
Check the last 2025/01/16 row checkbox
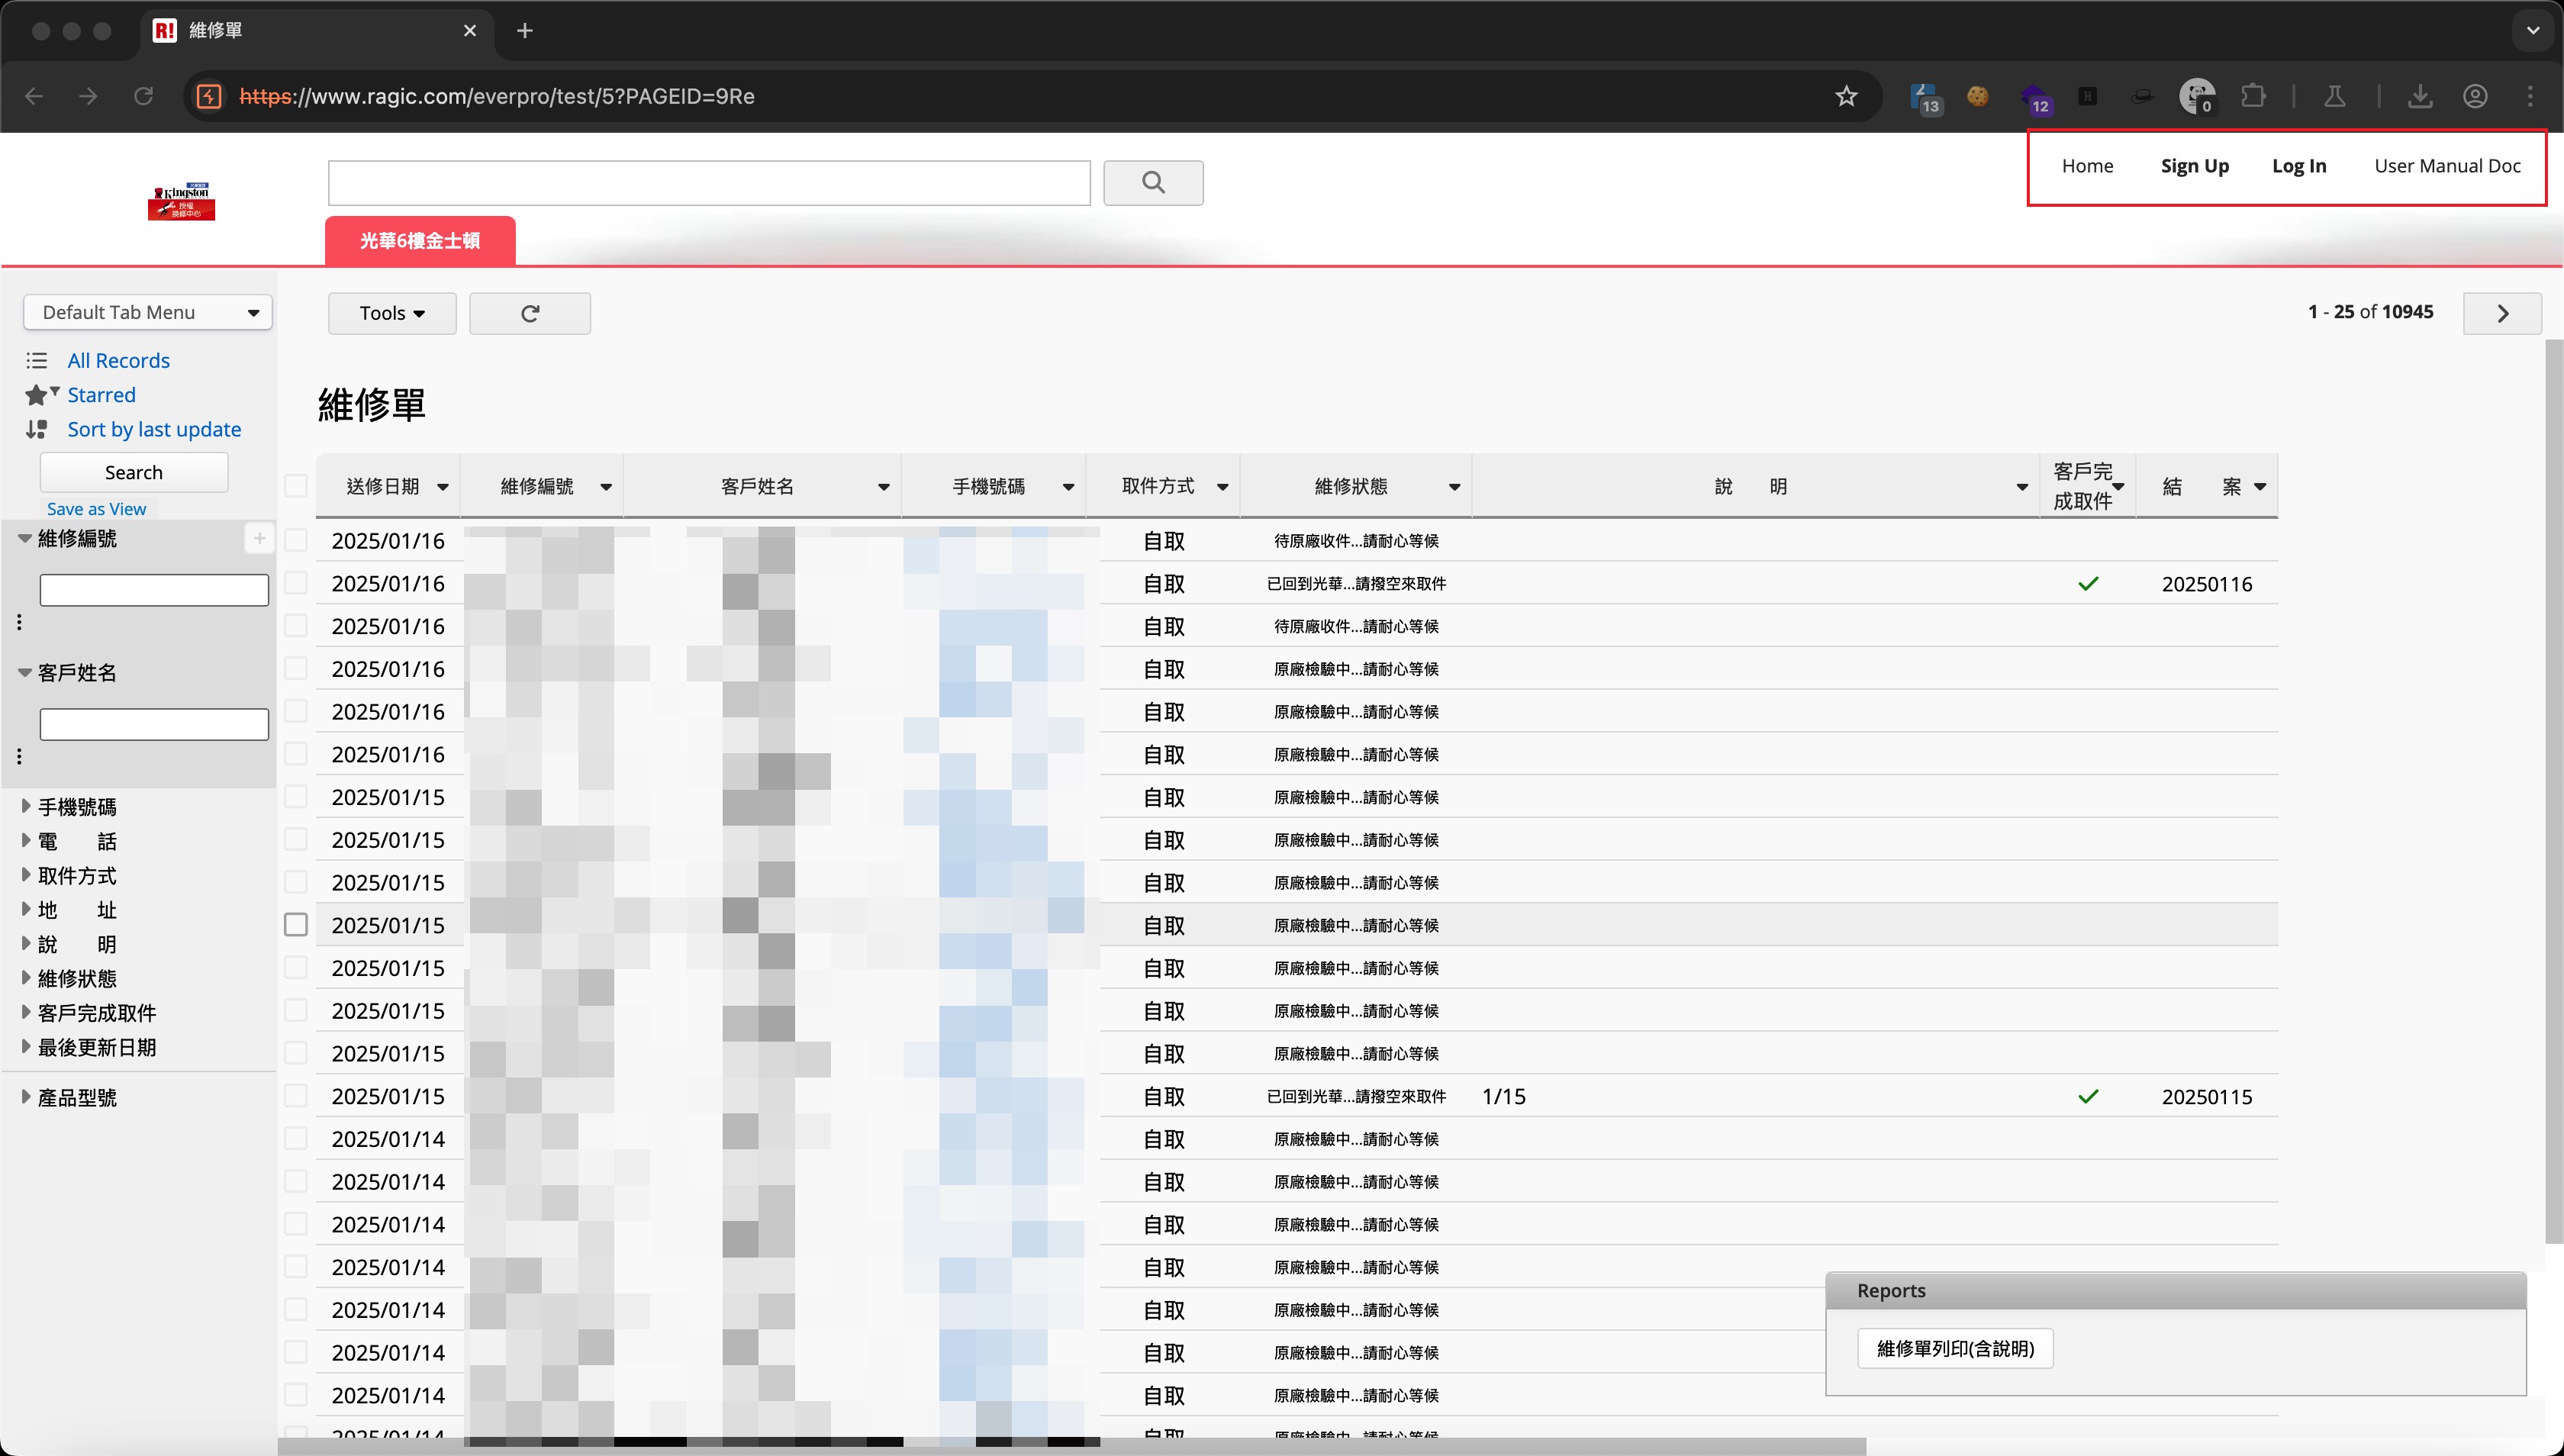click(x=296, y=754)
